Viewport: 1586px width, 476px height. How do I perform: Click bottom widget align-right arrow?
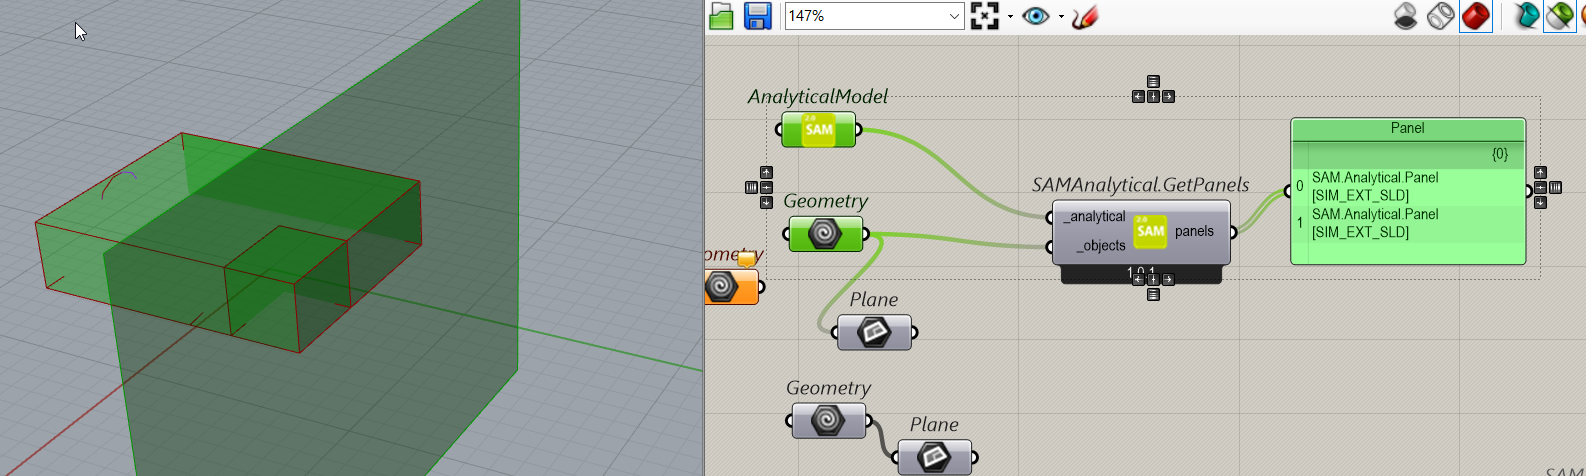1168,280
